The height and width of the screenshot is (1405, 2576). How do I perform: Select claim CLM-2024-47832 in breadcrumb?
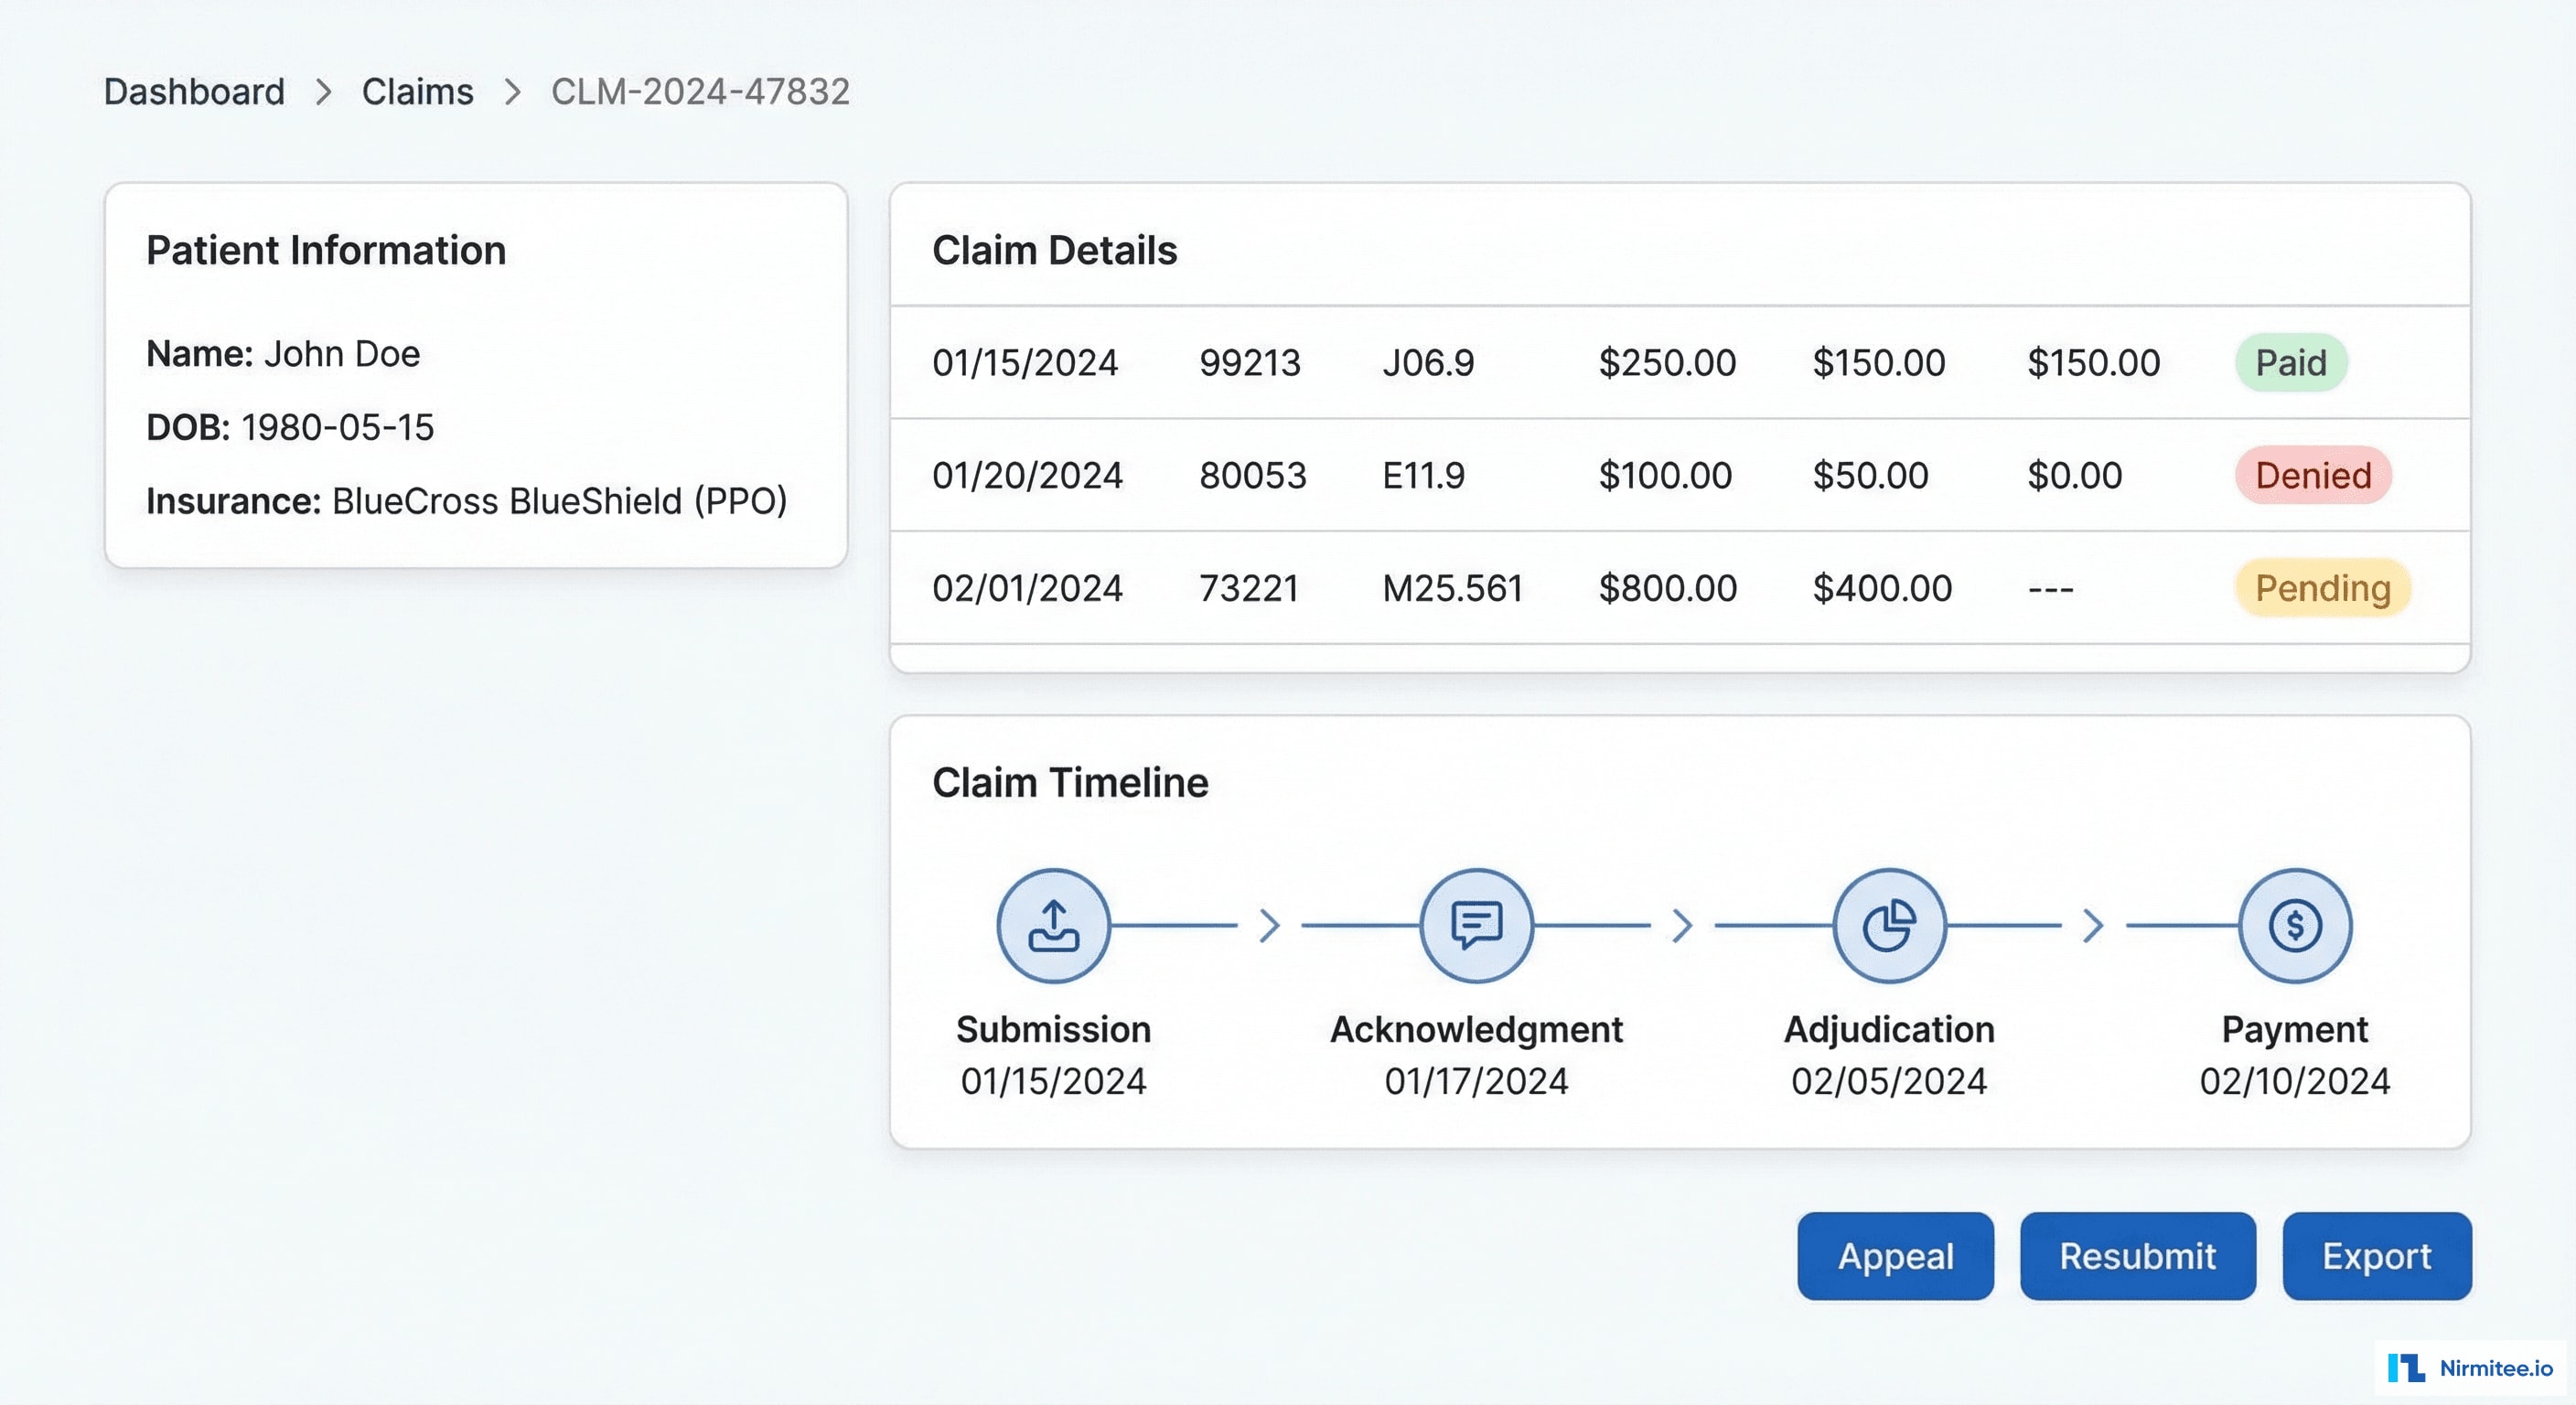tap(699, 91)
